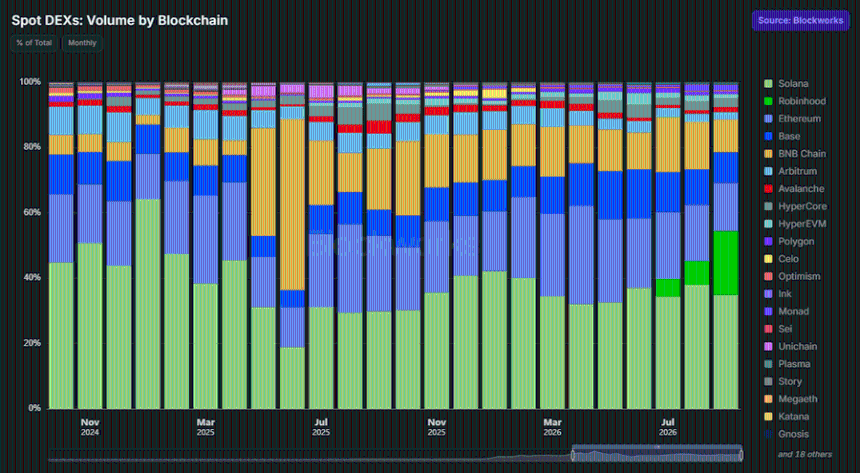Viewport: 860px width, 473px height.
Task: Click the 100% y-axis label
Action: (x=30, y=81)
